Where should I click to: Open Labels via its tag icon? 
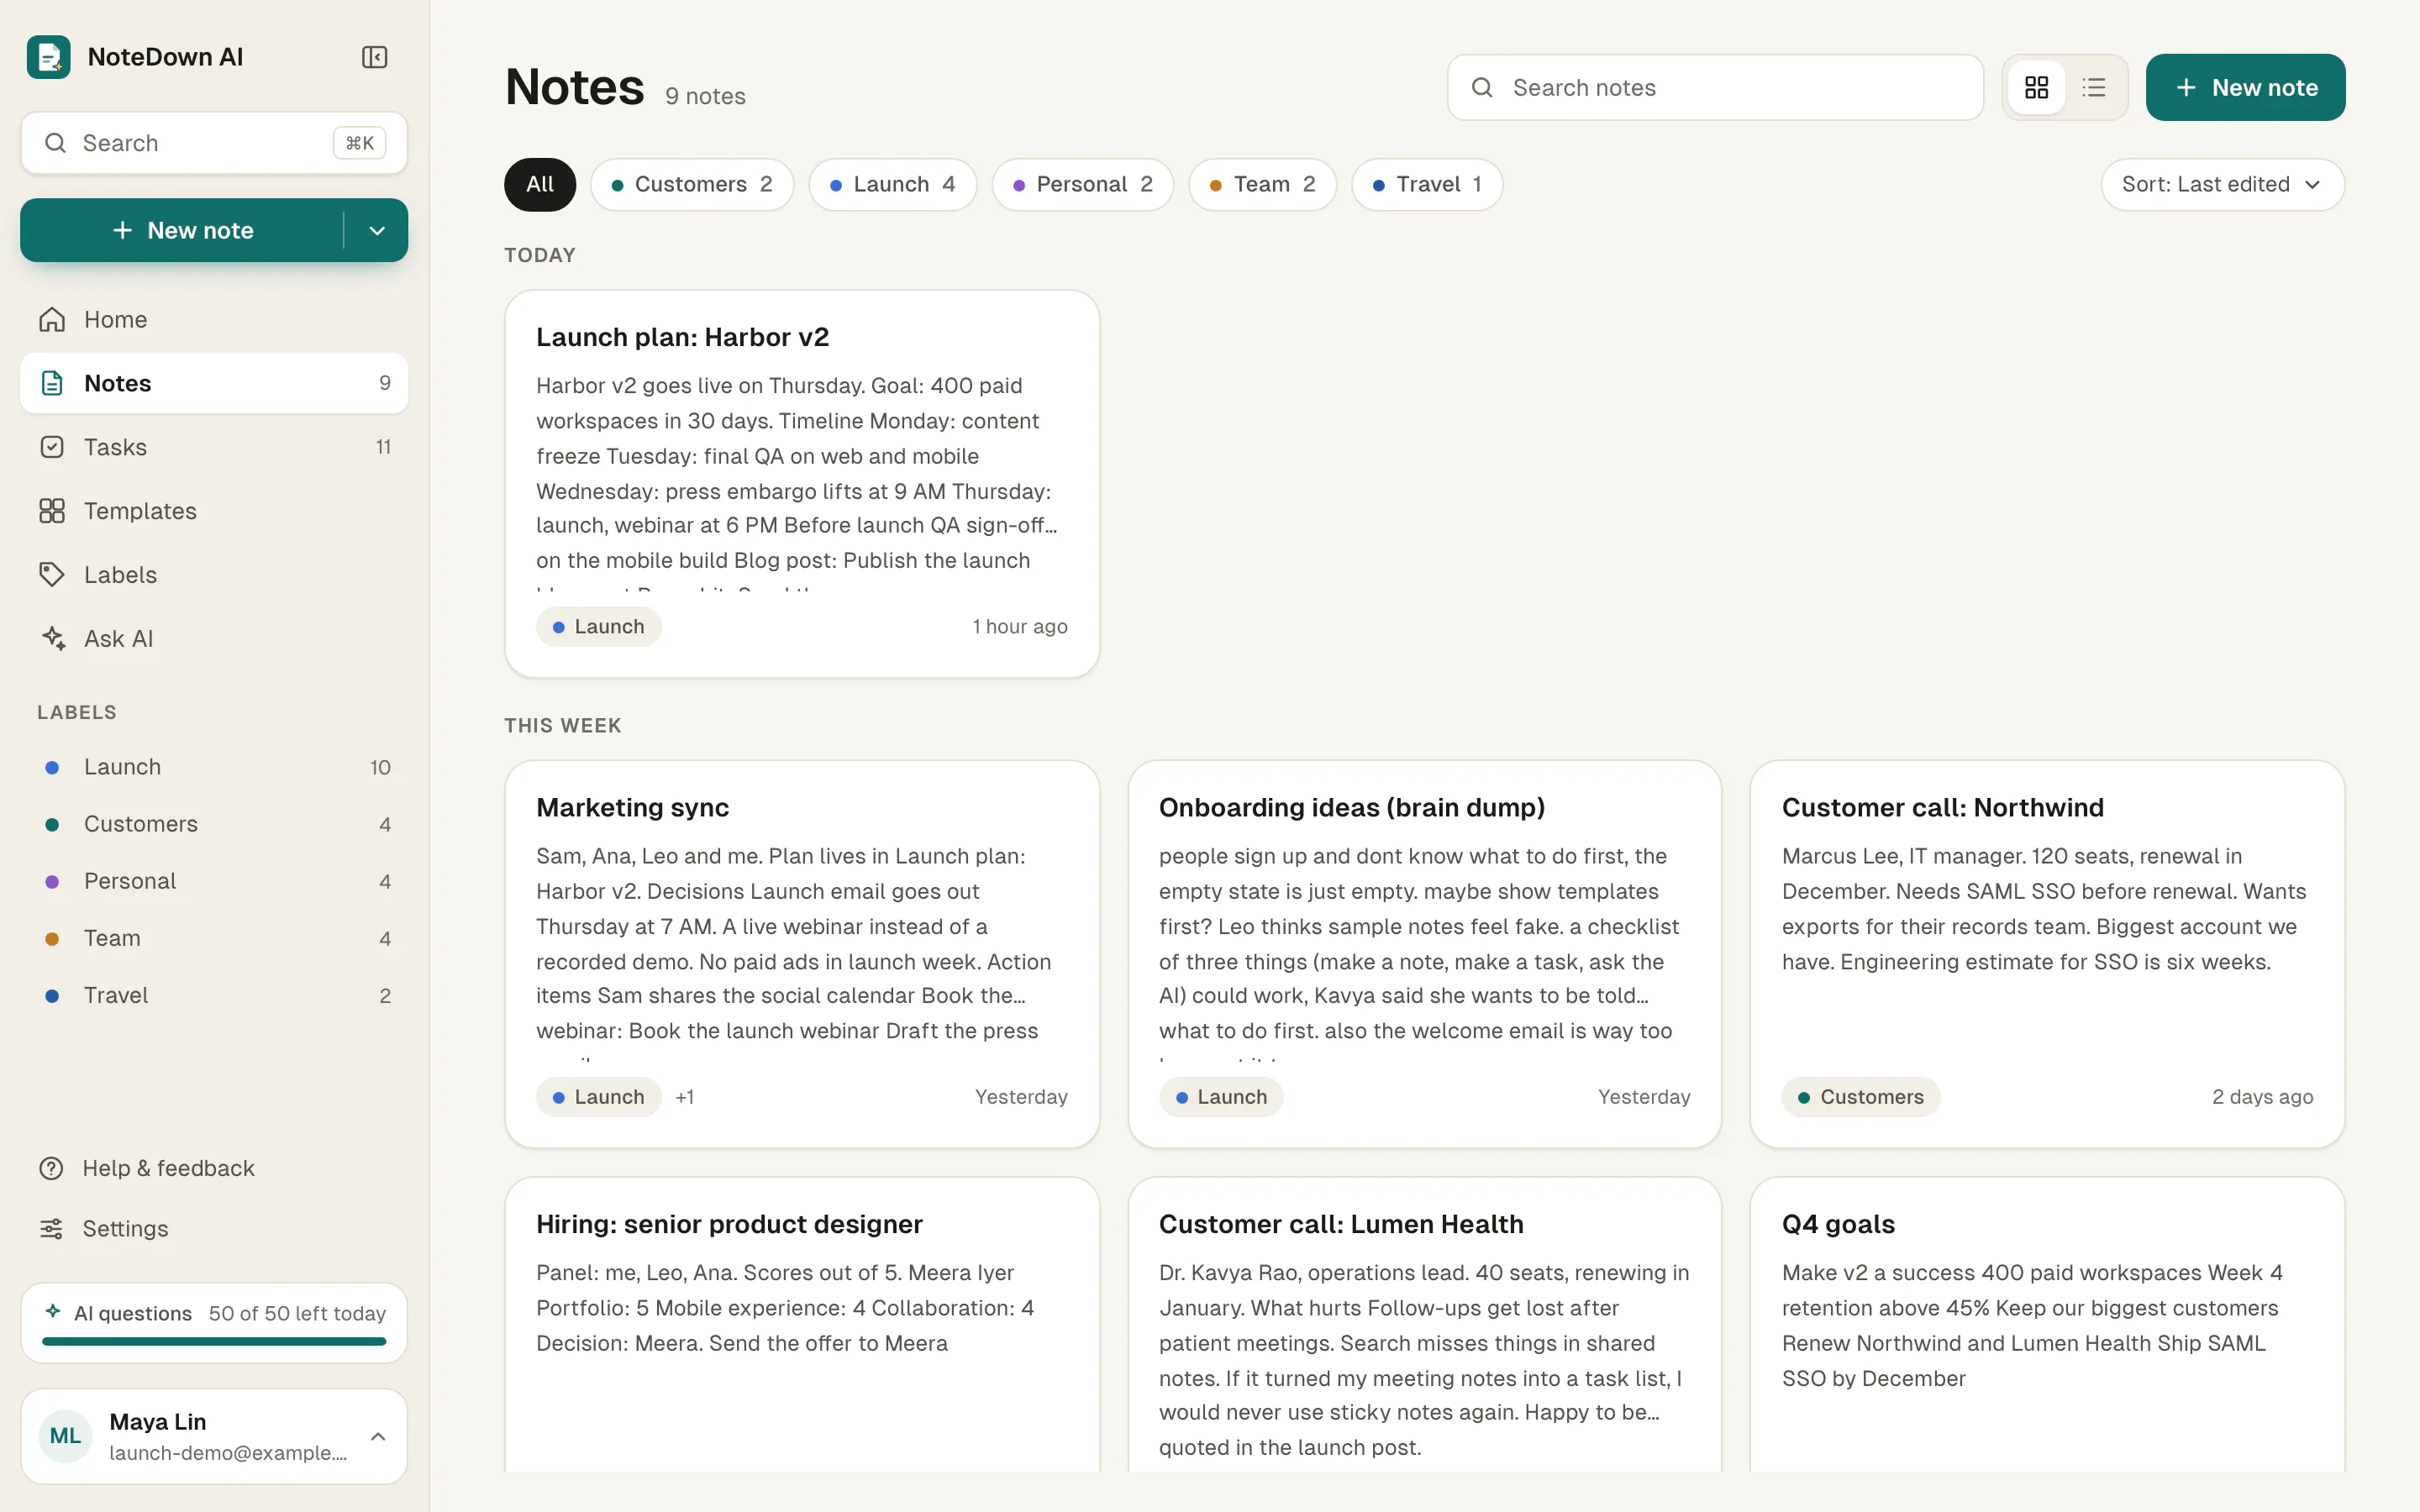pos(52,575)
